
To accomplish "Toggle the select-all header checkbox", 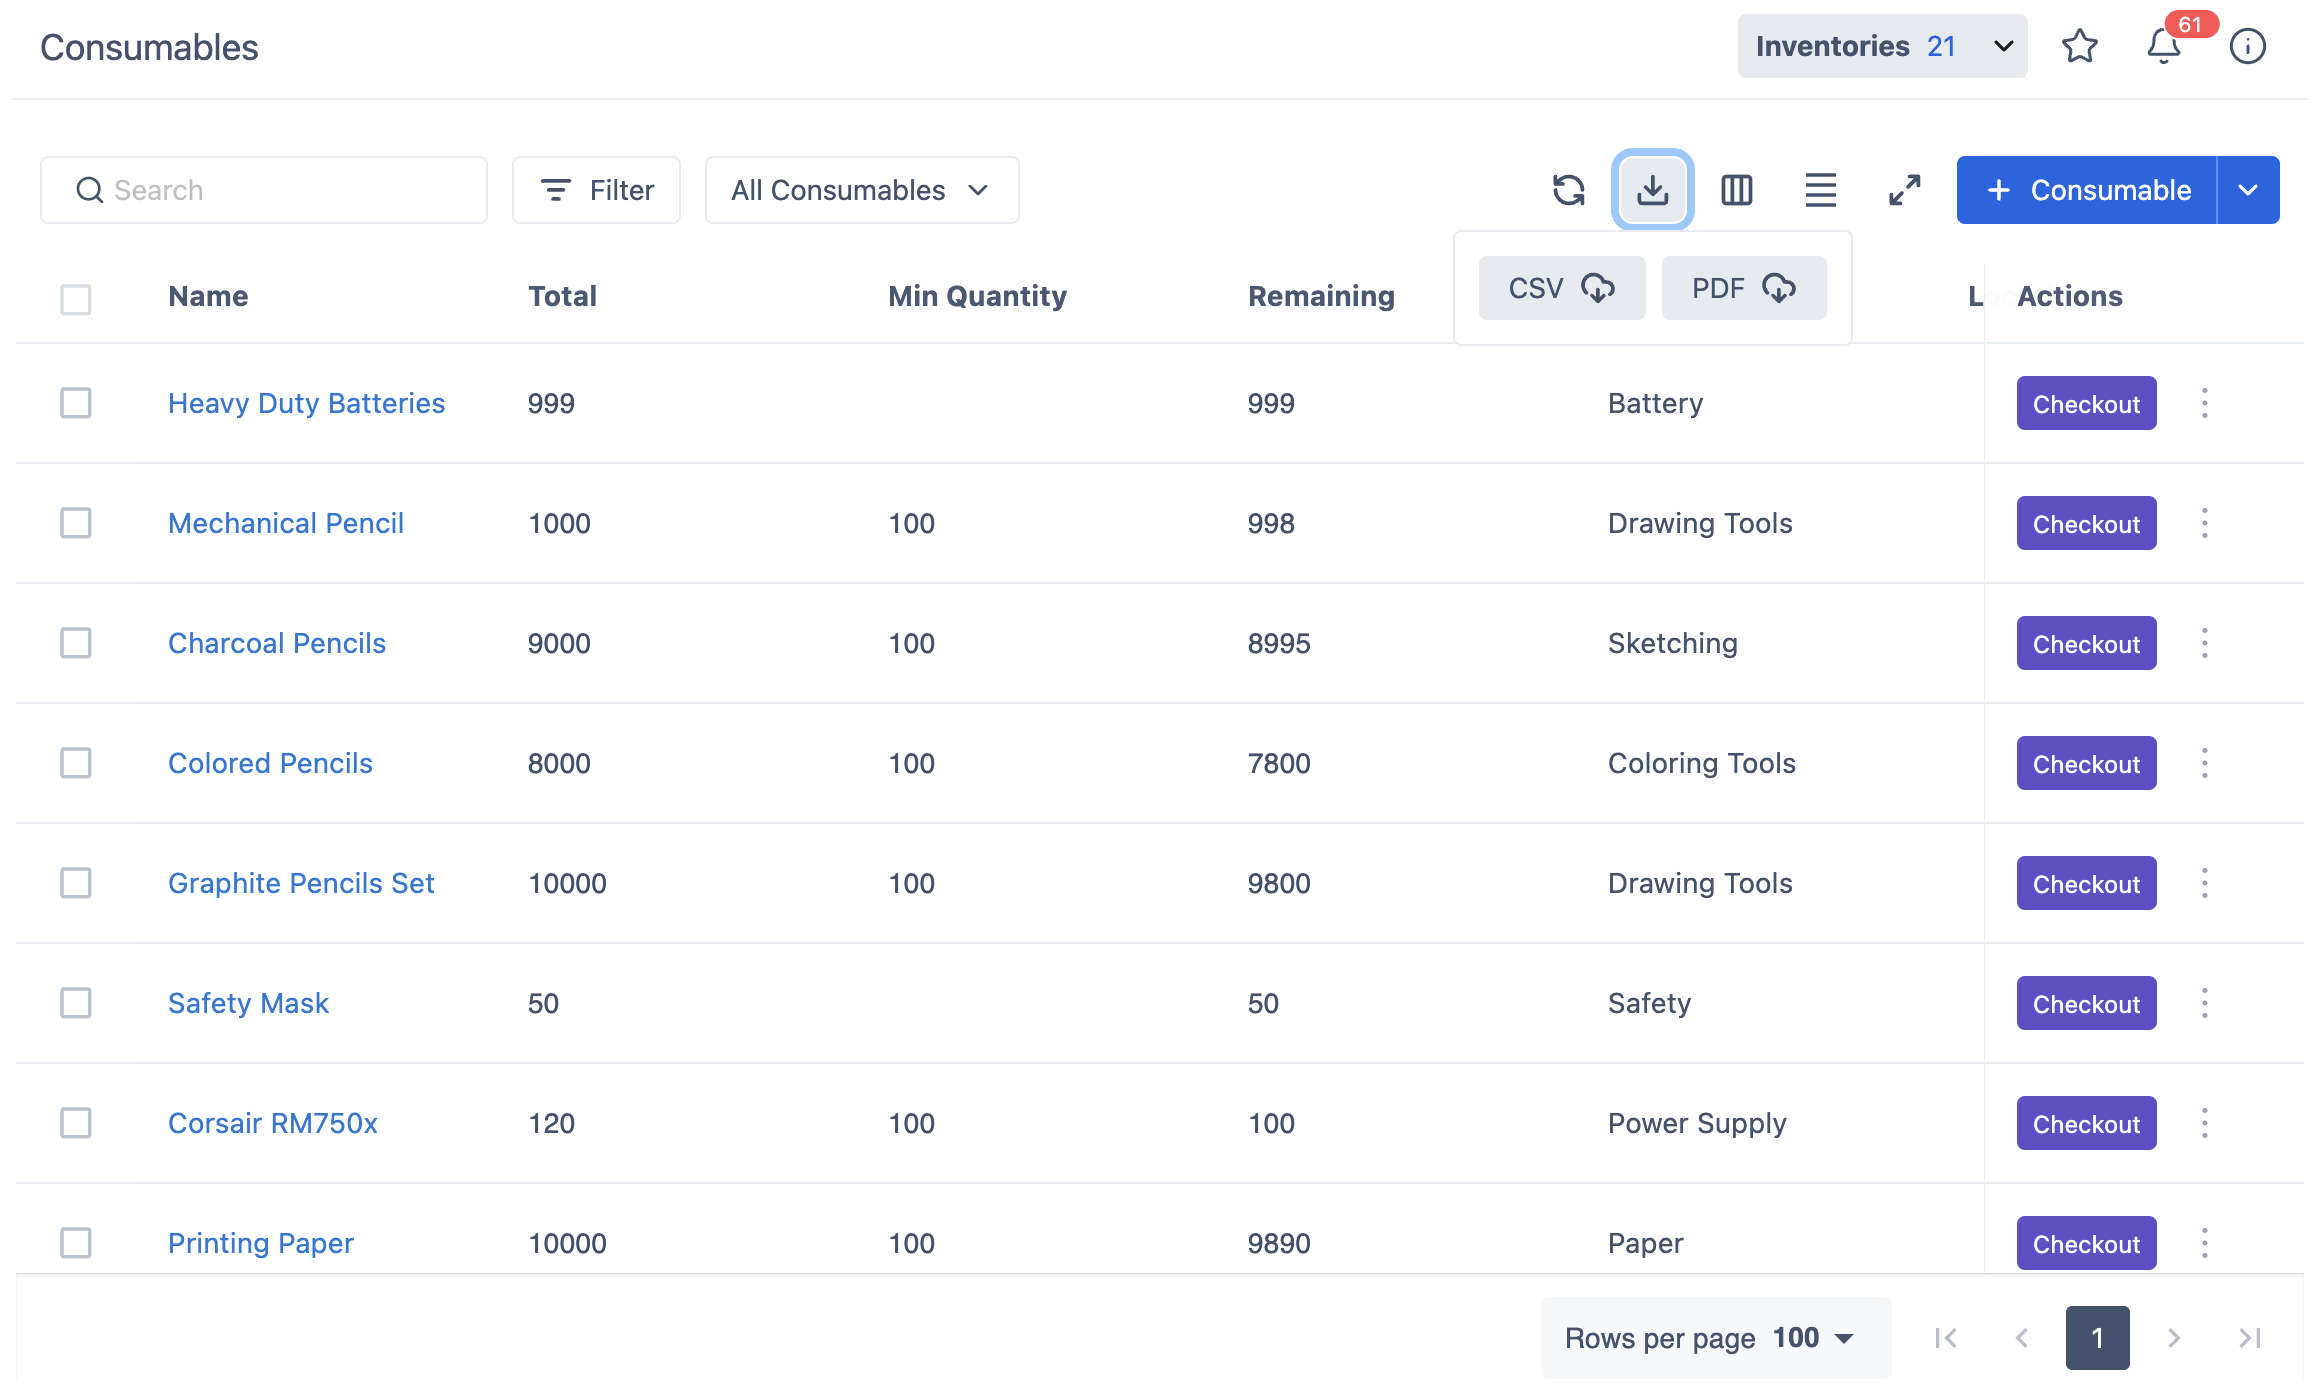I will point(76,299).
